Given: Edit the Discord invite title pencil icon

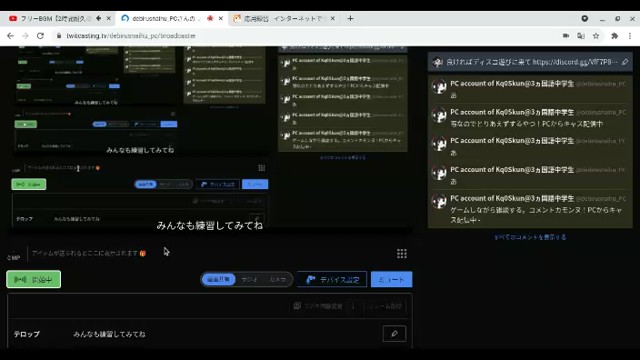Looking at the screenshot, I should (x=625, y=62).
